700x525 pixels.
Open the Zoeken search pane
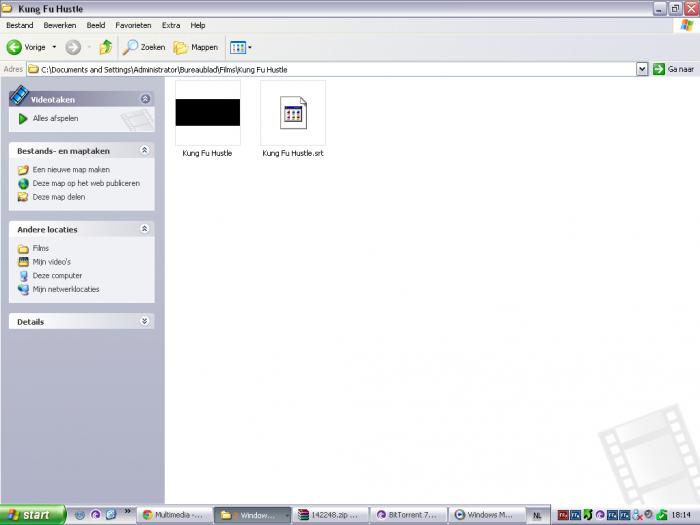pos(144,47)
